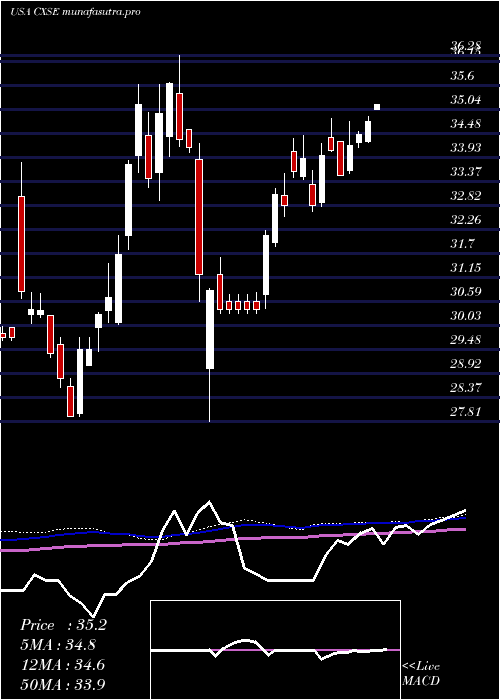This screenshot has height=700, width=500.
Task: Click the 'Price : 35.2' readout
Action: 63,625
